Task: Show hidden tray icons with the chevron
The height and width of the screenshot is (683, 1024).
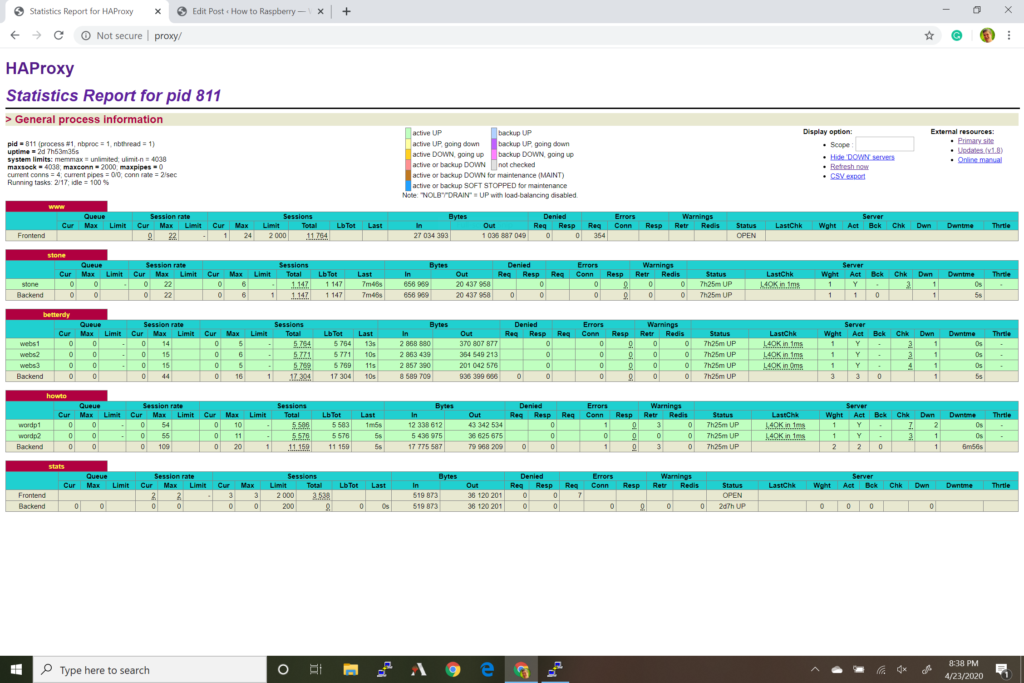Action: pos(815,669)
